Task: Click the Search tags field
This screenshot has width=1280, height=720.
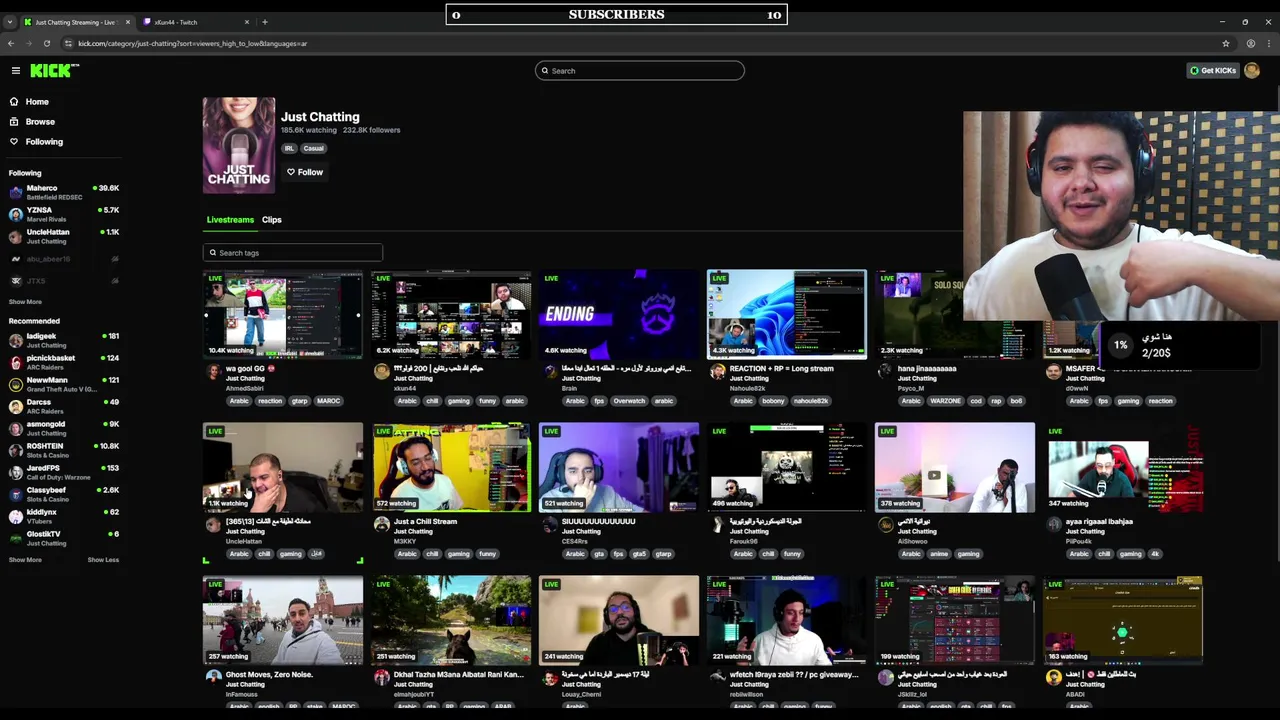Action: click(x=292, y=253)
